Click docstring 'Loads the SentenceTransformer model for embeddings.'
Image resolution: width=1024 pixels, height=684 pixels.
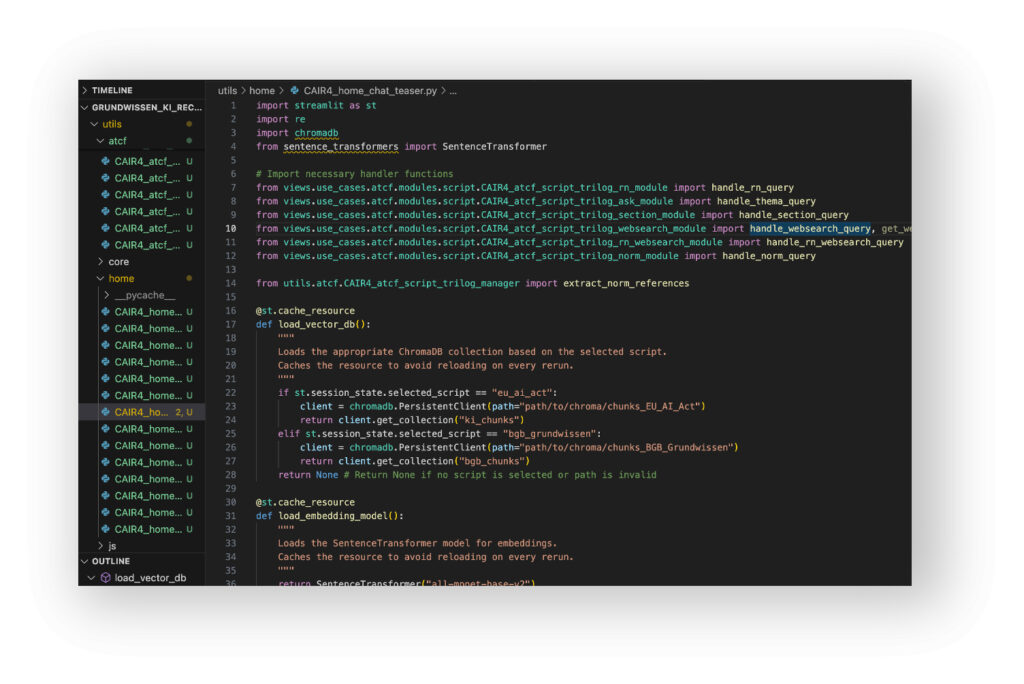click(417, 544)
